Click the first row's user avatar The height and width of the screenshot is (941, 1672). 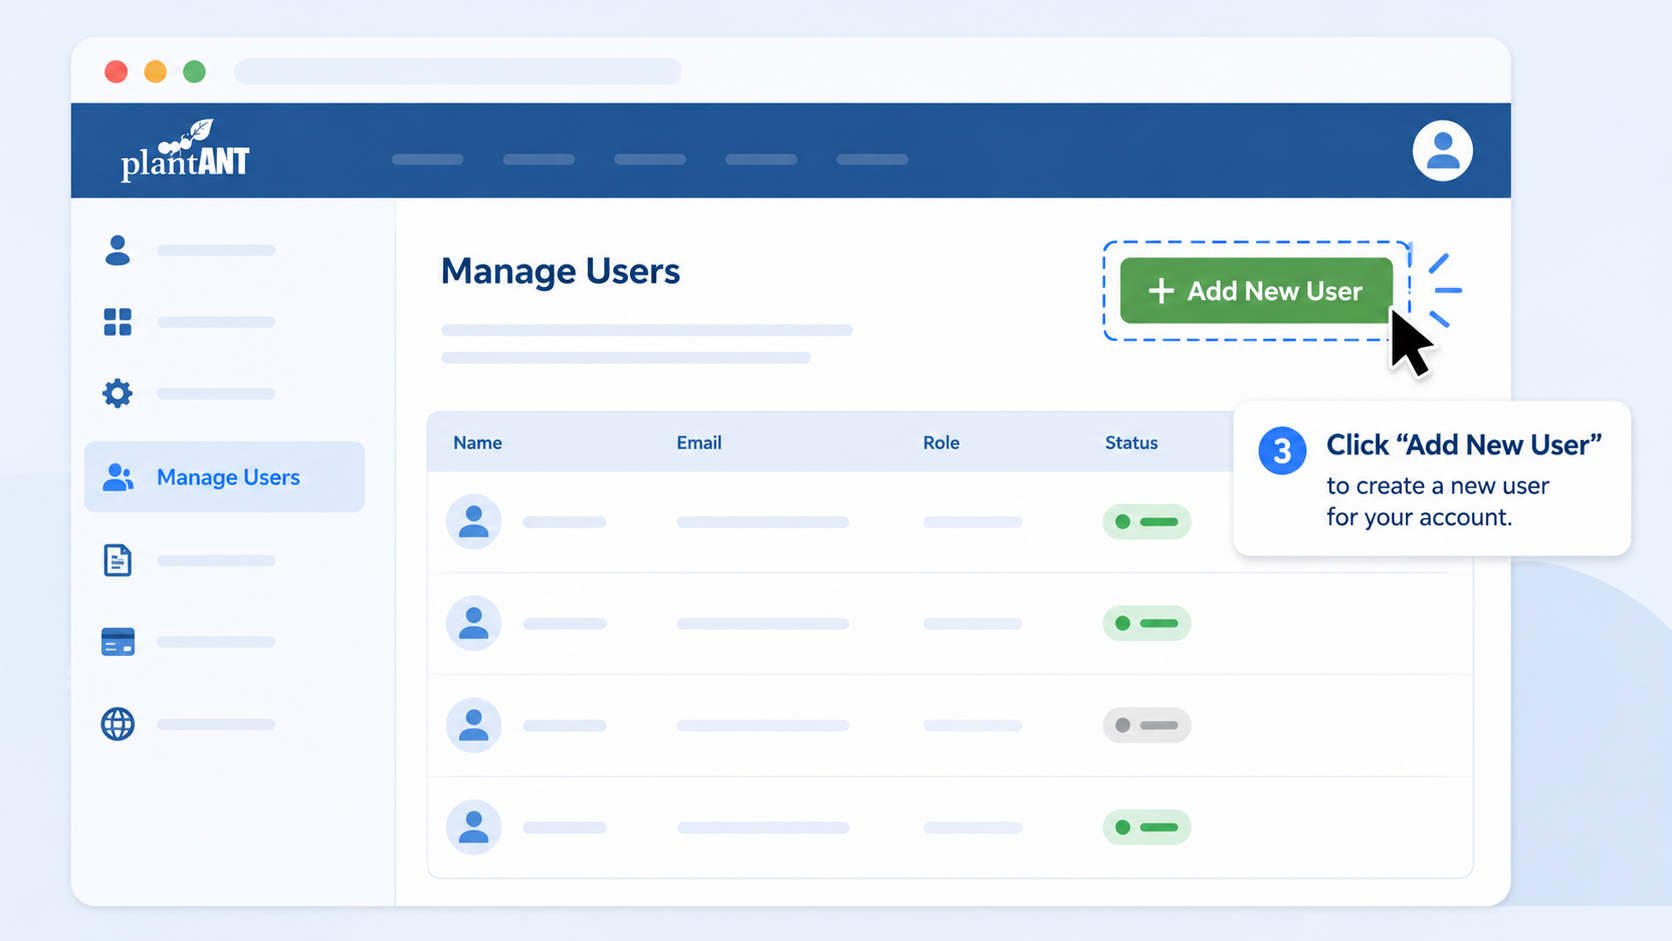tap(473, 522)
